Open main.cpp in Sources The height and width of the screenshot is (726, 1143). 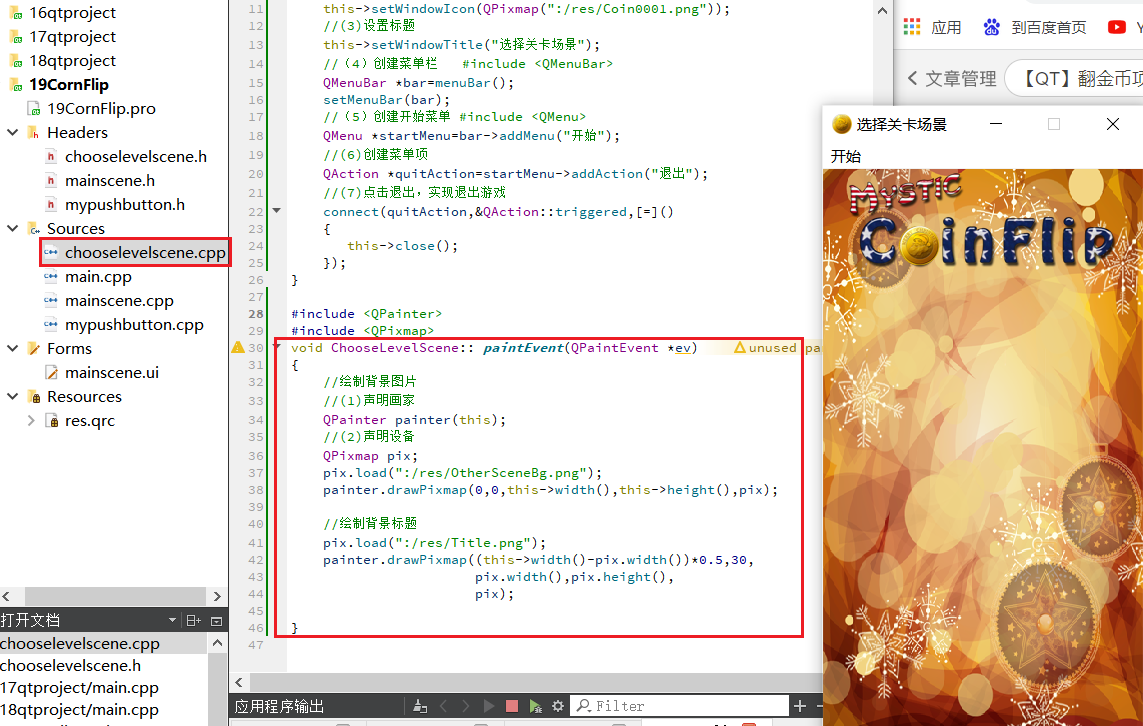point(98,277)
